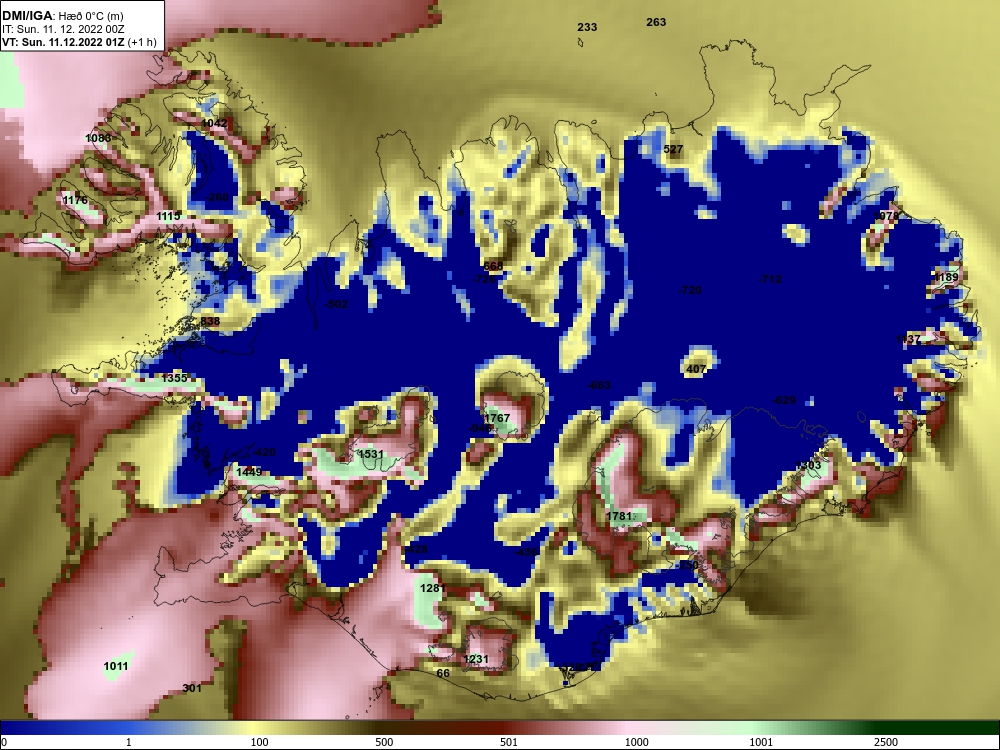Screen dimensions: 1000x750
Task: Click the map value 1231
Action: coord(476,659)
